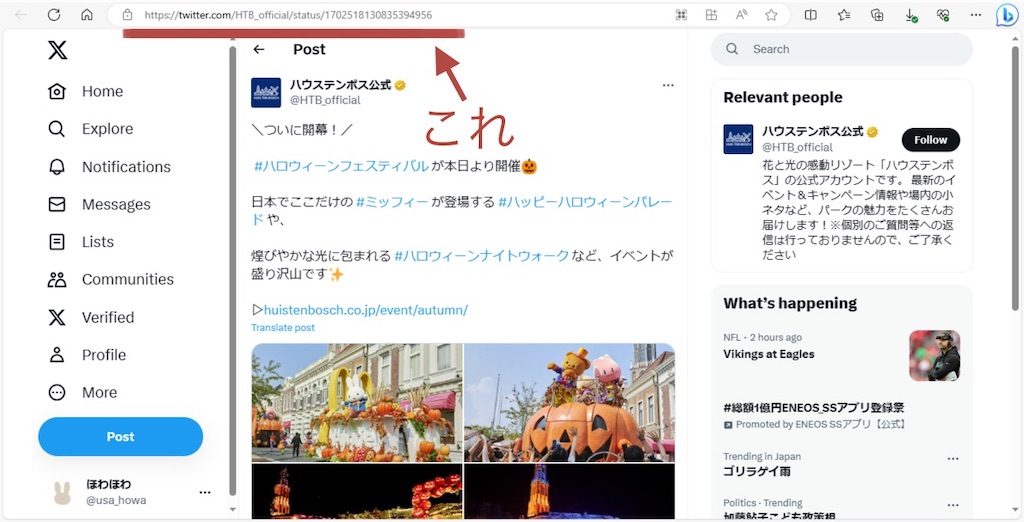This screenshot has height=522, width=1024.
Task: Click the apps grid icon in address bar
Action: click(x=711, y=15)
